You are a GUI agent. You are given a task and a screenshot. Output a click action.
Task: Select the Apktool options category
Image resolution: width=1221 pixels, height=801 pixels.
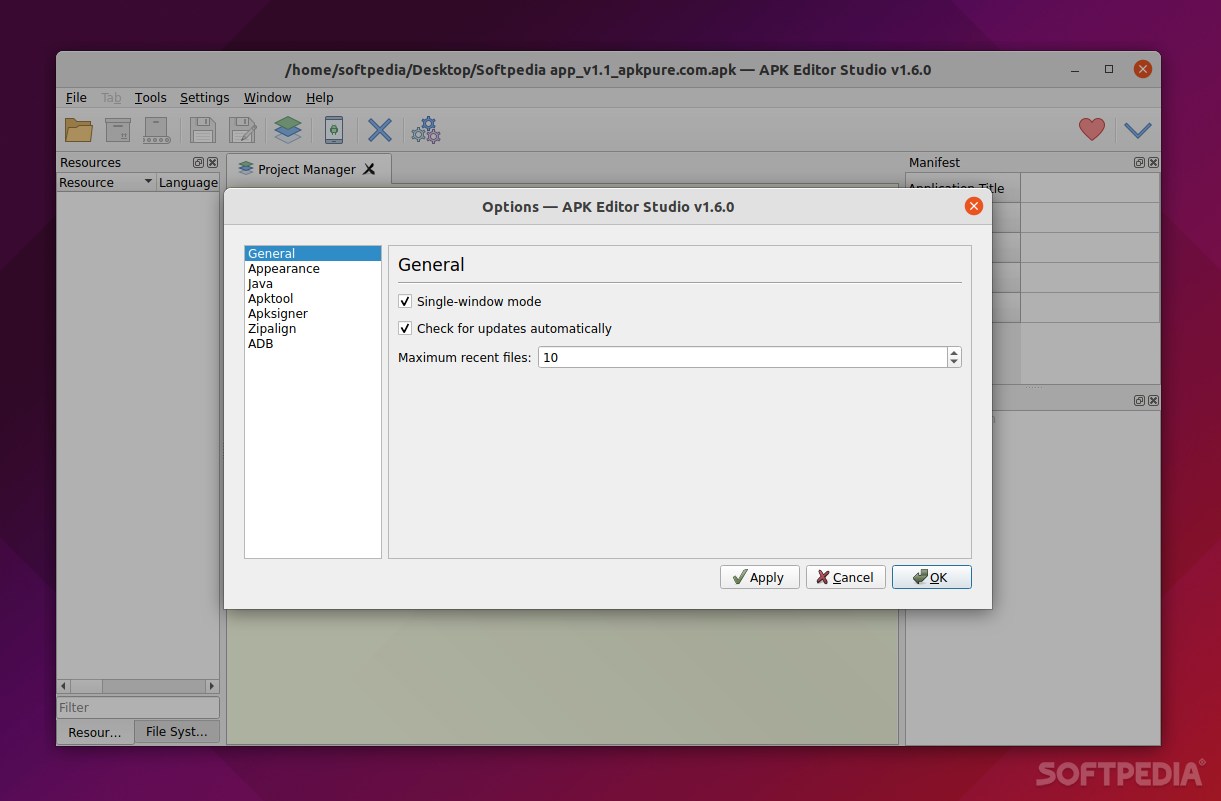tap(271, 298)
